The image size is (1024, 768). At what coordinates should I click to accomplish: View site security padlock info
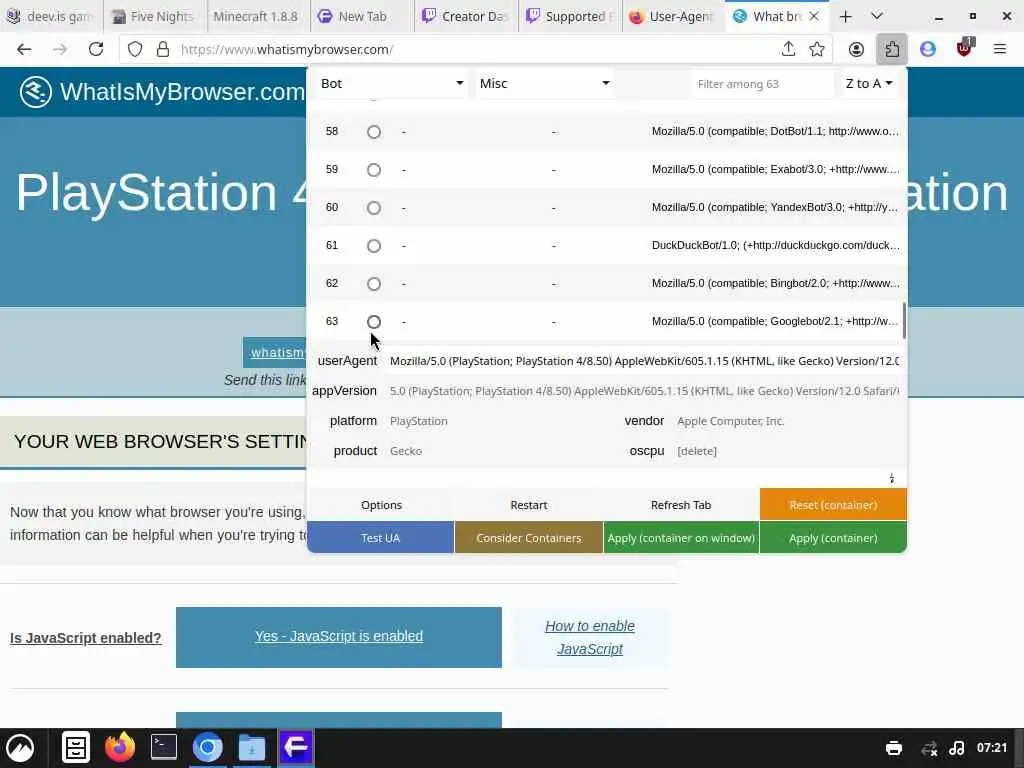pos(163,49)
